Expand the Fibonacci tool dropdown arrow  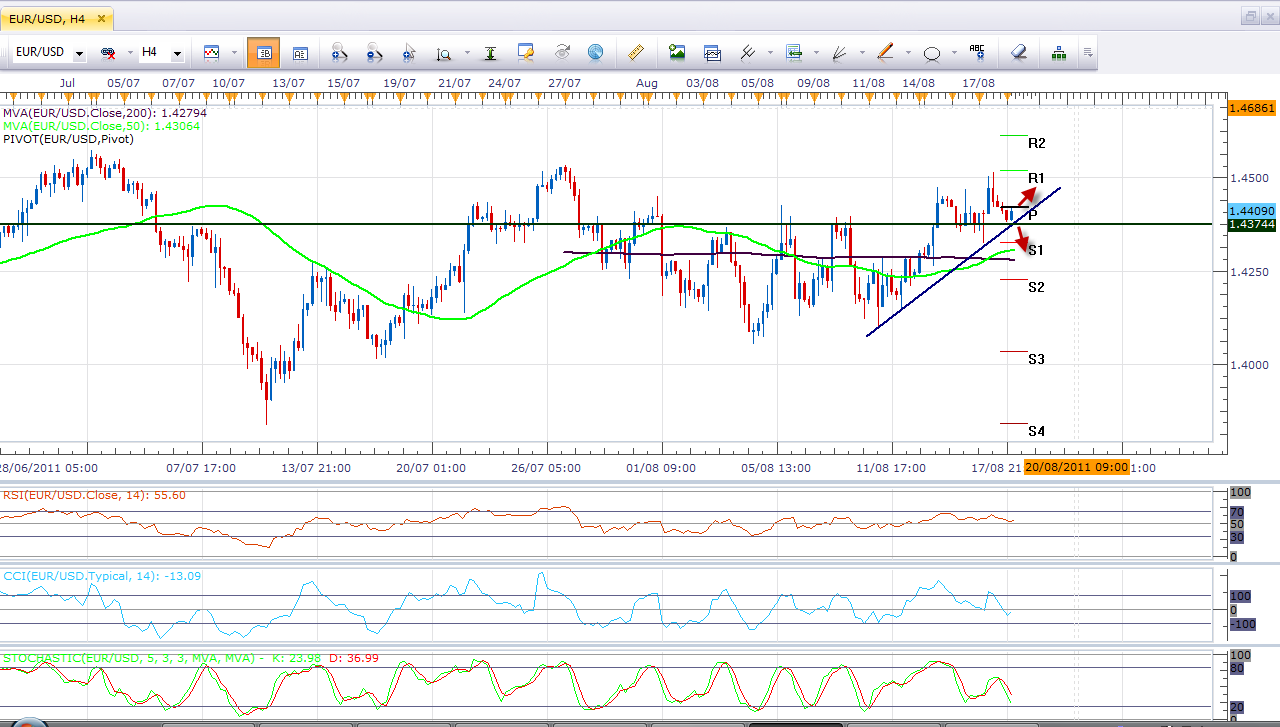tap(816, 53)
